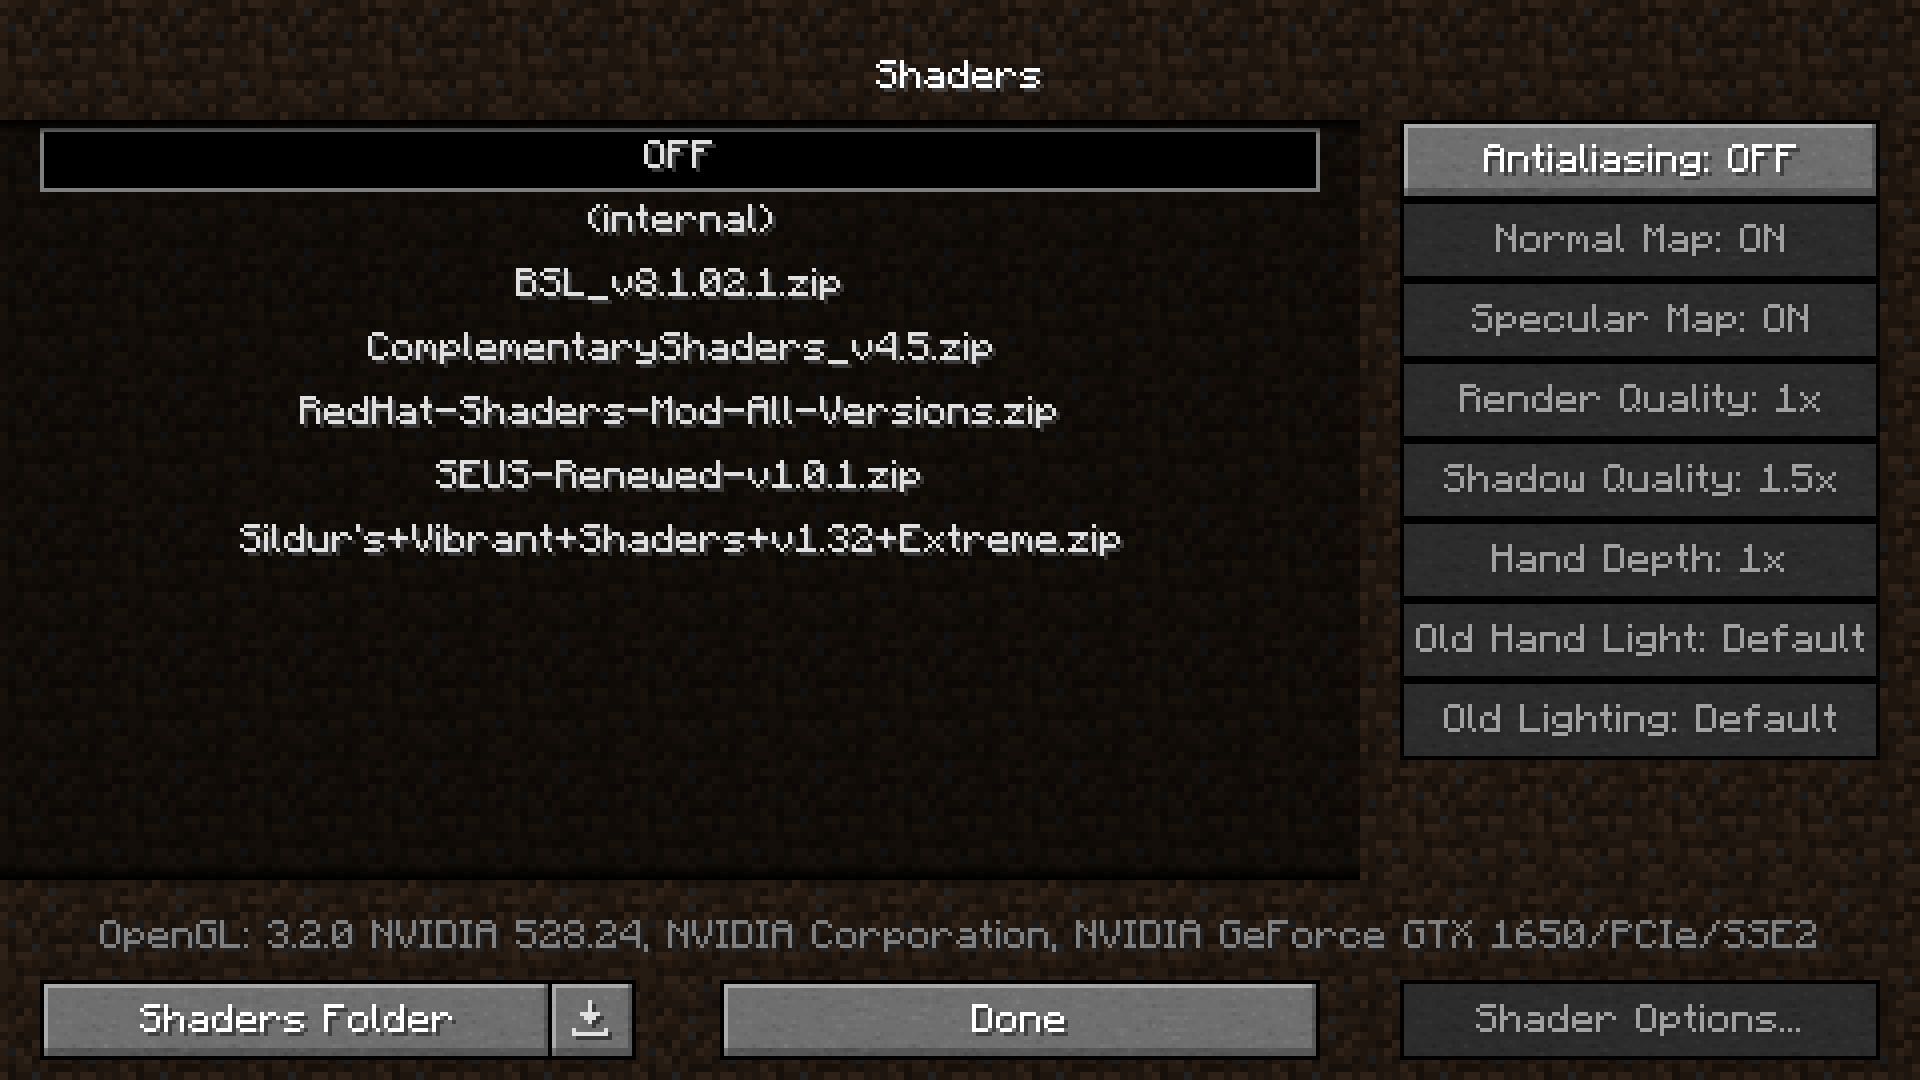Select Sildur's+Vibrant+Shaders+v1.32+Extreme.zip
The width and height of the screenshot is (1920, 1080).
coord(679,538)
